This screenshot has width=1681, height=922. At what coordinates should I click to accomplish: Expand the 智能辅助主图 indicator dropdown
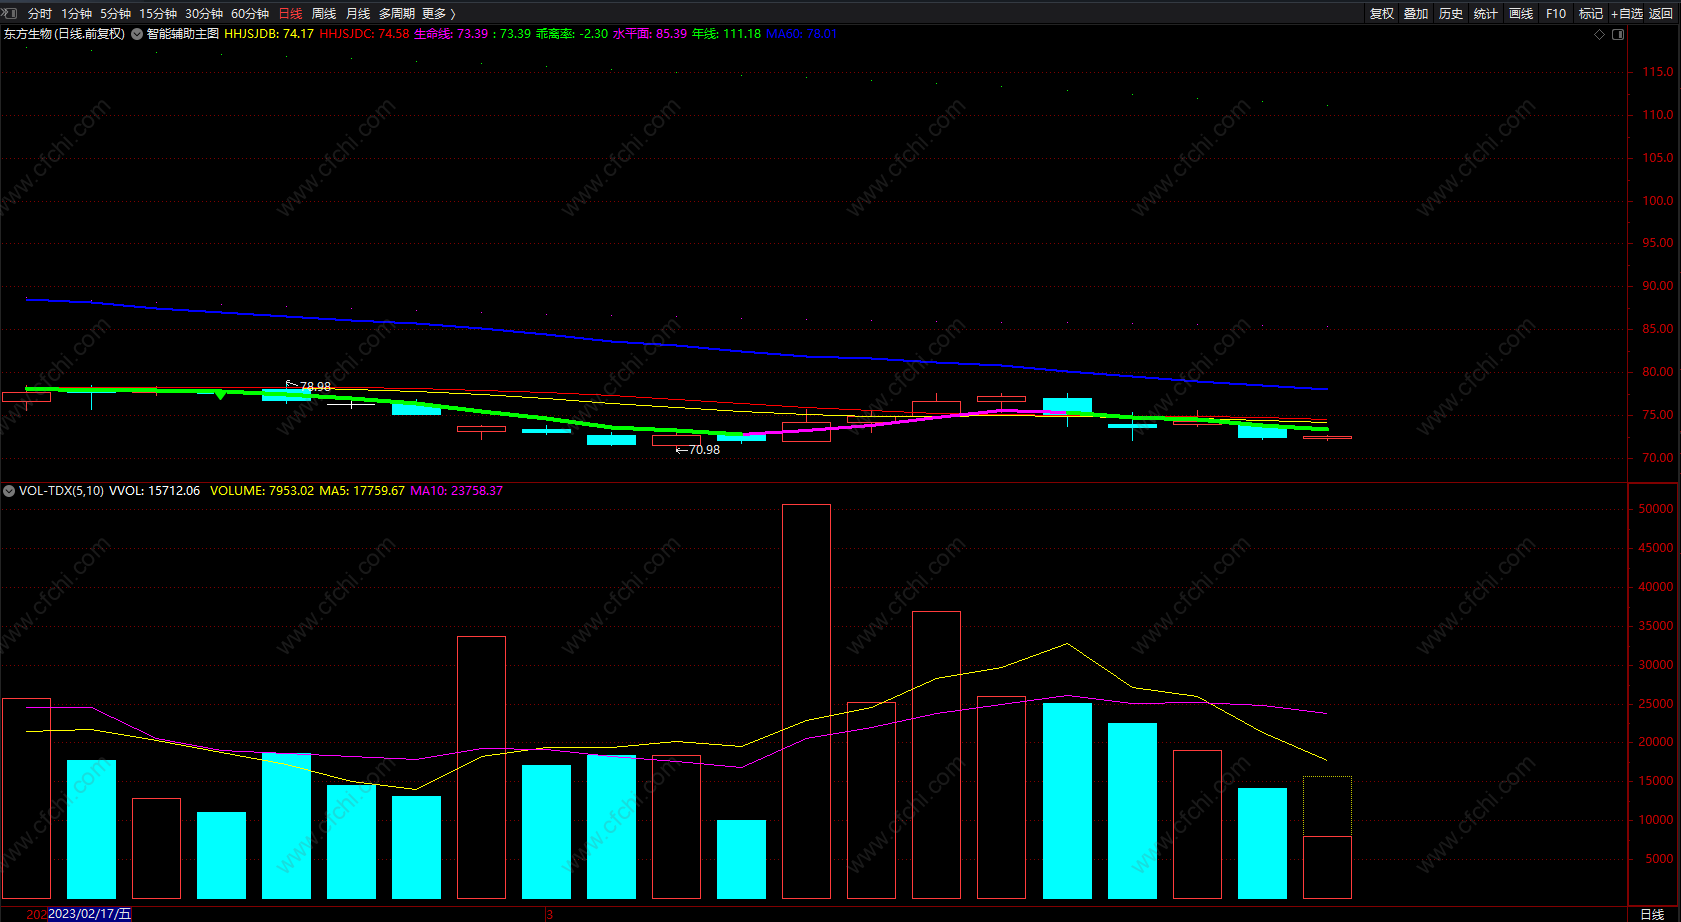137,34
